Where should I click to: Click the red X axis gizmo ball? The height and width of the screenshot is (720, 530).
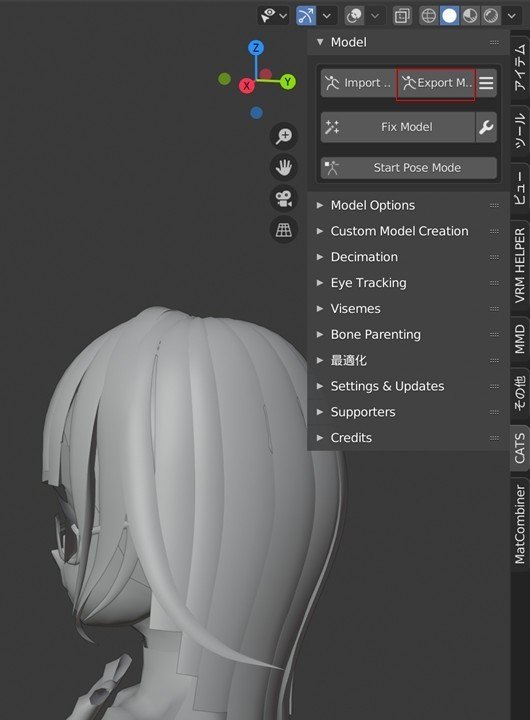247,85
